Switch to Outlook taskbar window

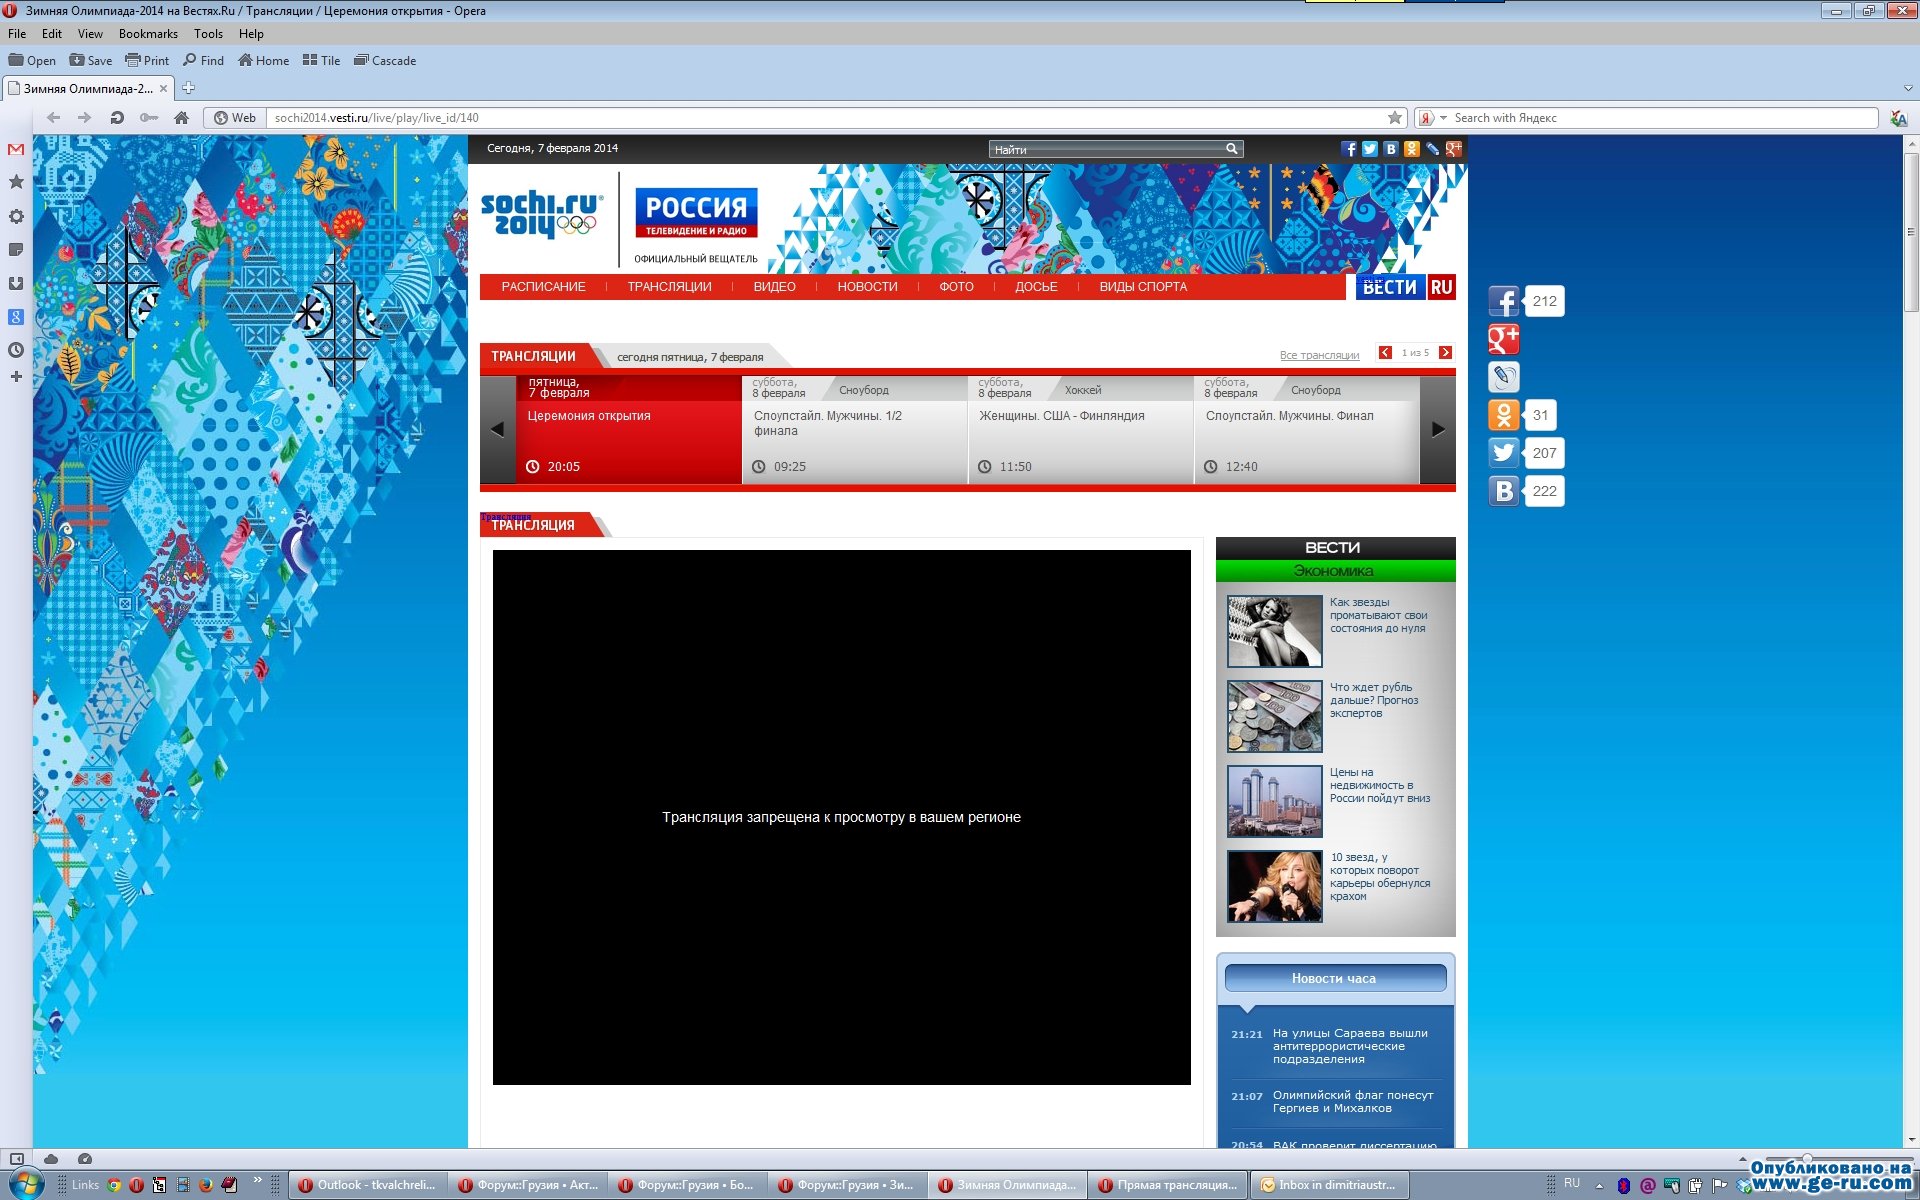click(x=367, y=1185)
